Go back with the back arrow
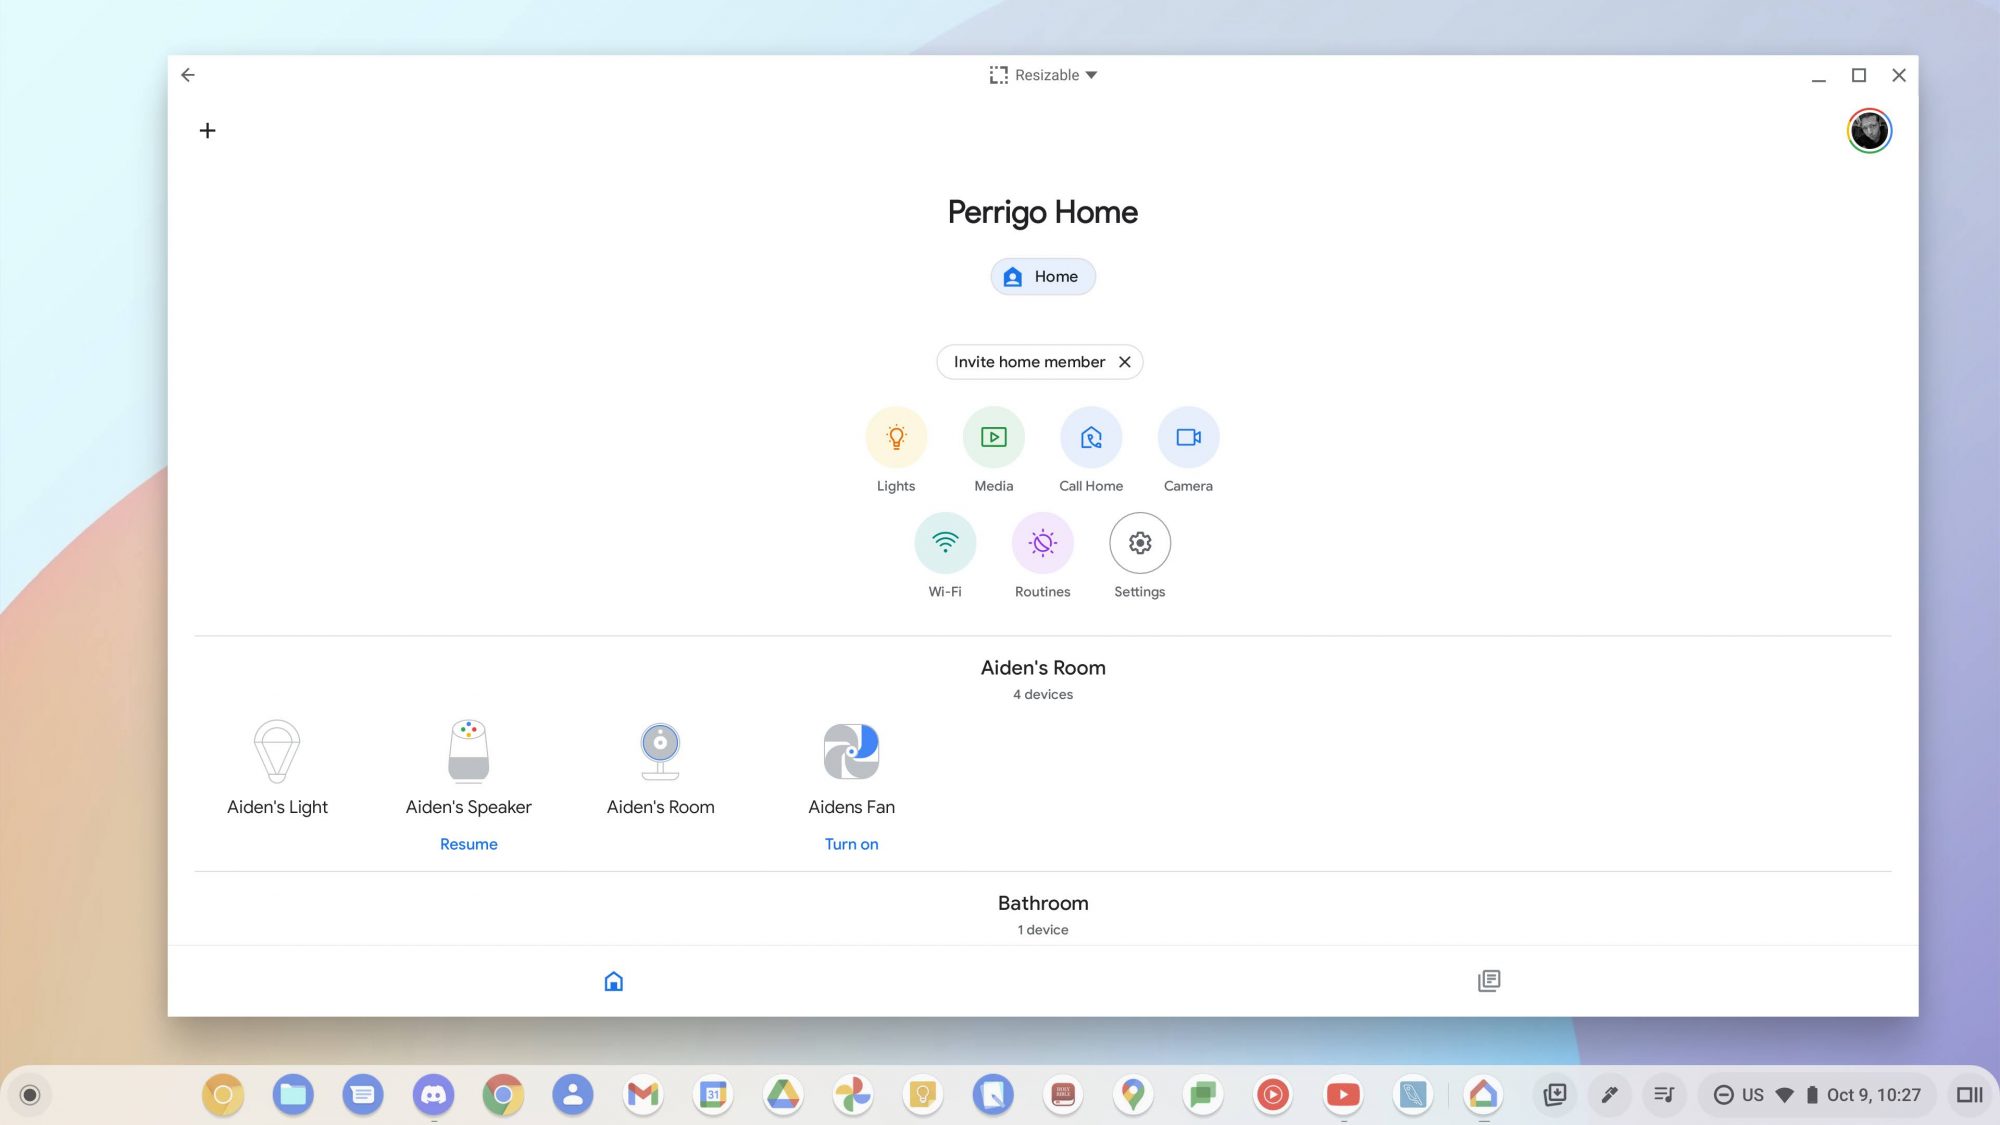 tap(187, 74)
